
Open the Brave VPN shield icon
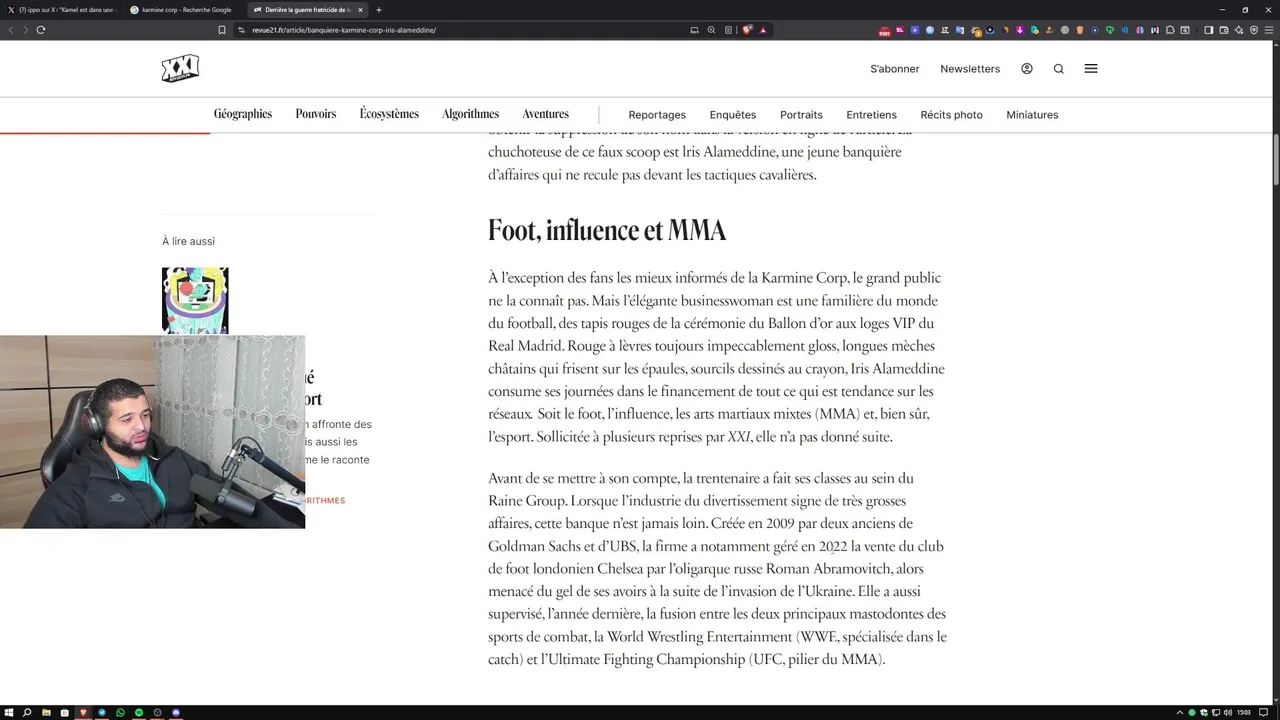pyautogui.click(x=1254, y=30)
